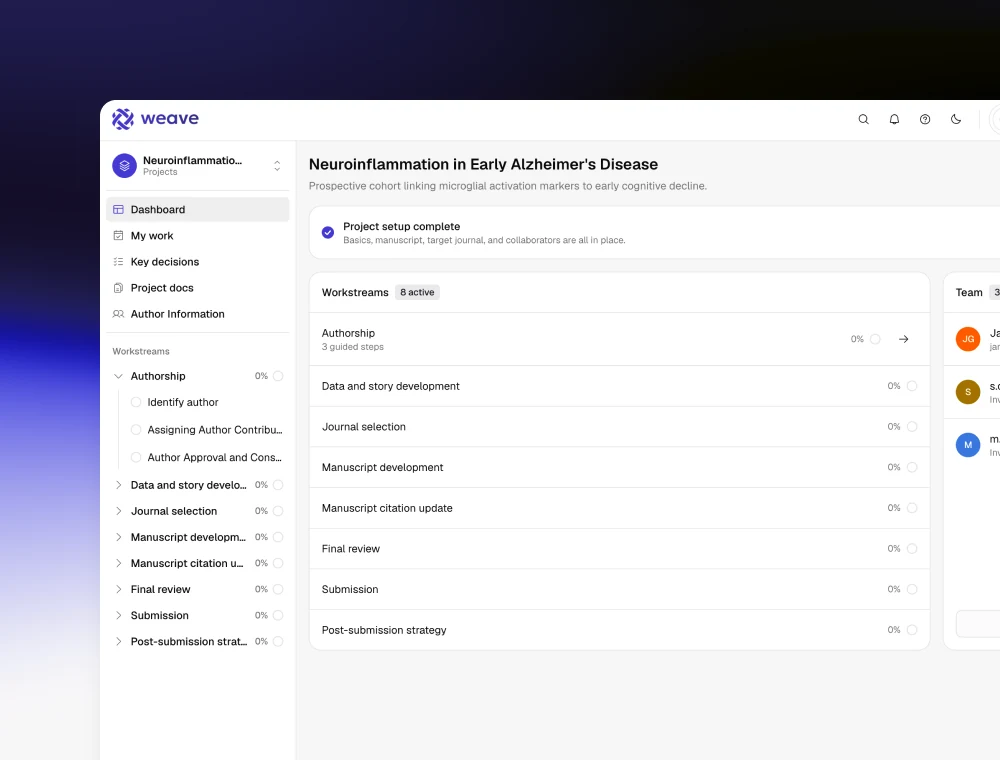Expand Journal selection in sidebar
Screen dimensions: 1000x760
point(118,511)
